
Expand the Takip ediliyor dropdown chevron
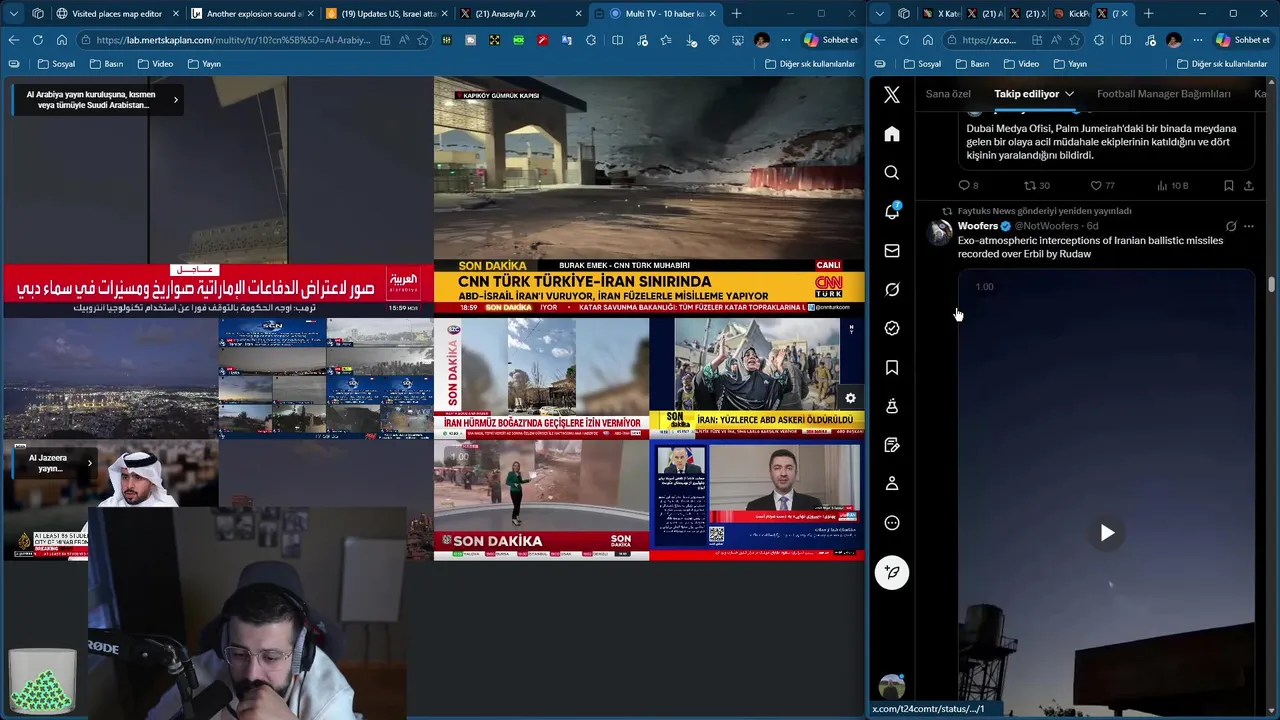1069,94
